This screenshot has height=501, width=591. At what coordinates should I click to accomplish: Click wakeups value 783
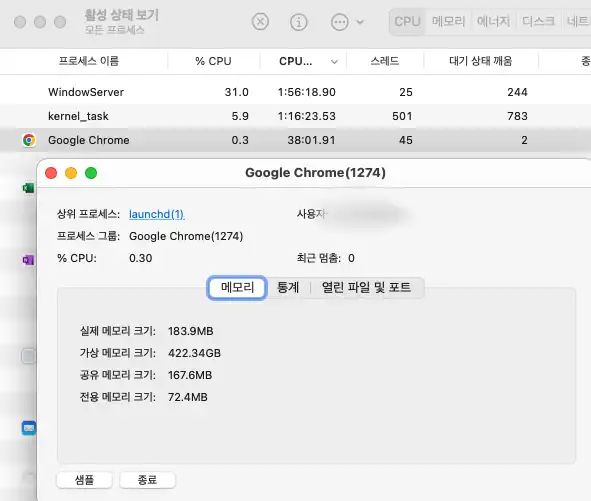517,116
